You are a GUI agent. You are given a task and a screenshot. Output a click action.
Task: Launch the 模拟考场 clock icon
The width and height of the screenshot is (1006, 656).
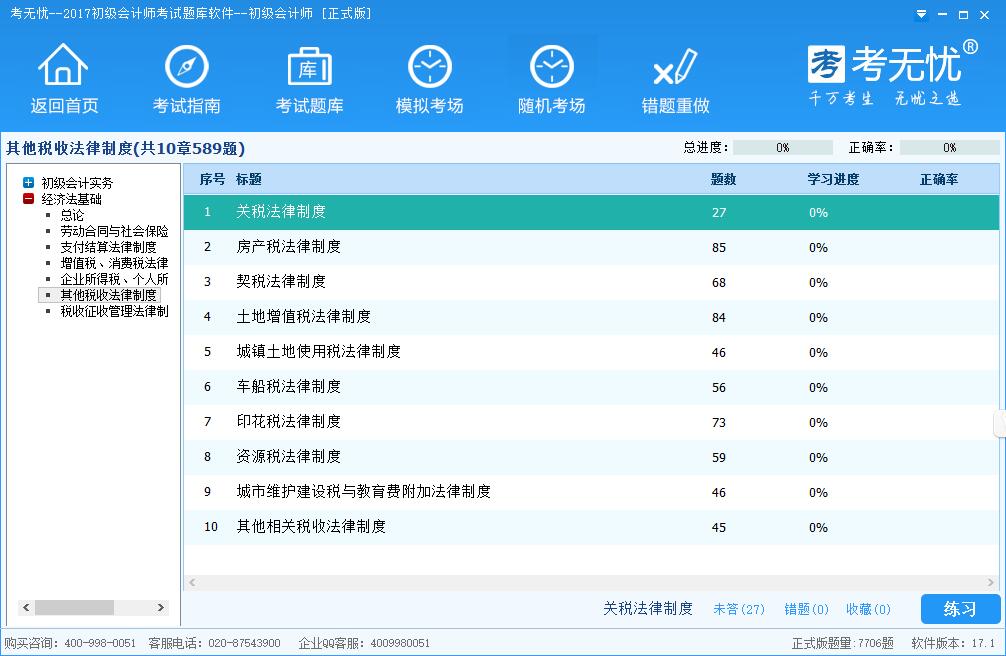pos(429,68)
